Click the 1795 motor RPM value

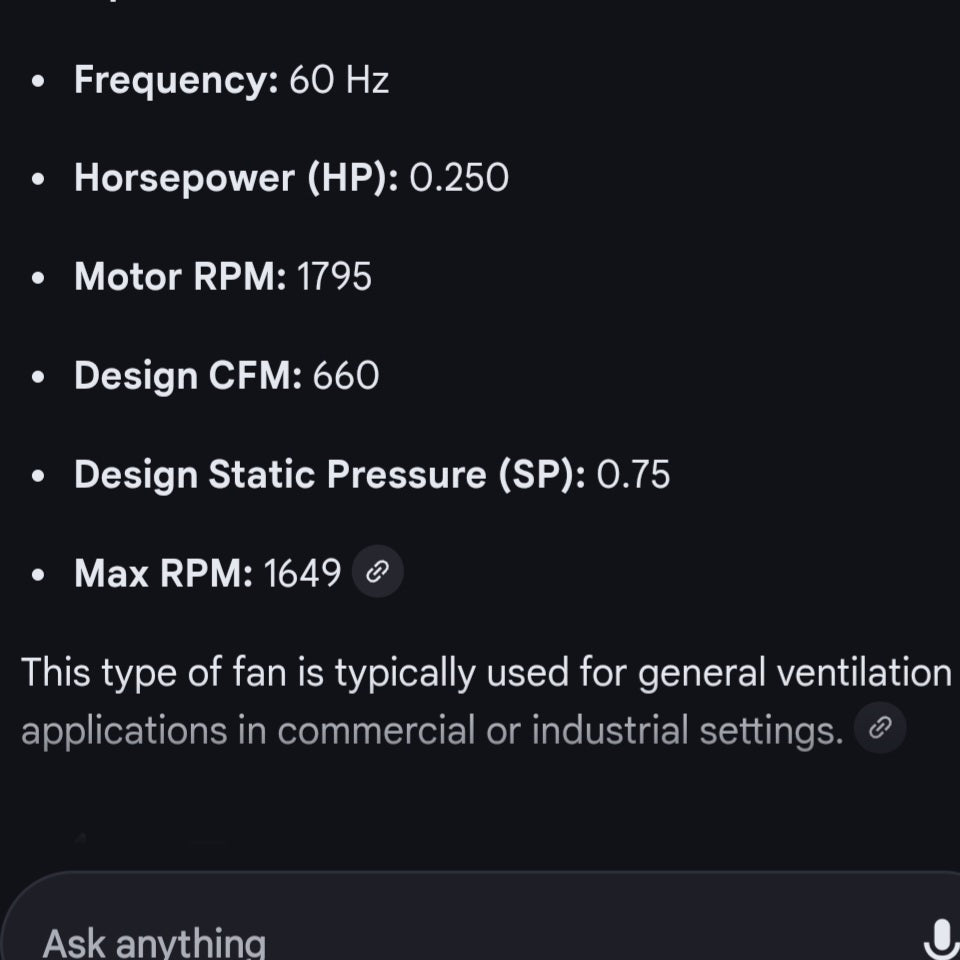click(x=334, y=277)
